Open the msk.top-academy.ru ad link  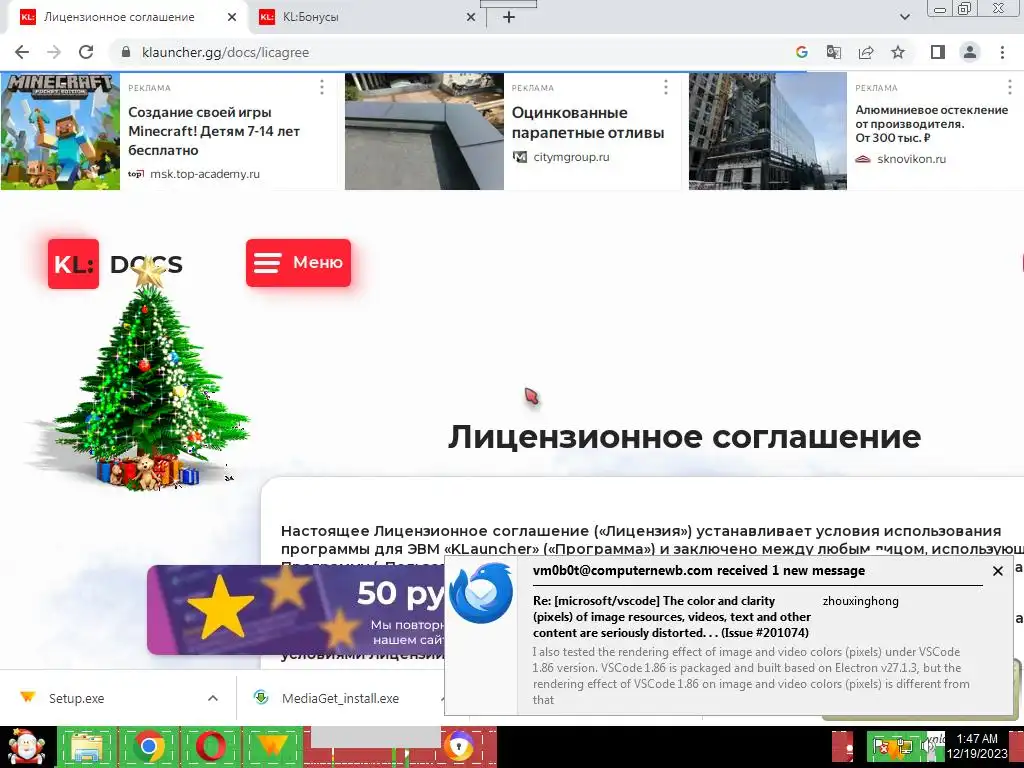point(204,174)
